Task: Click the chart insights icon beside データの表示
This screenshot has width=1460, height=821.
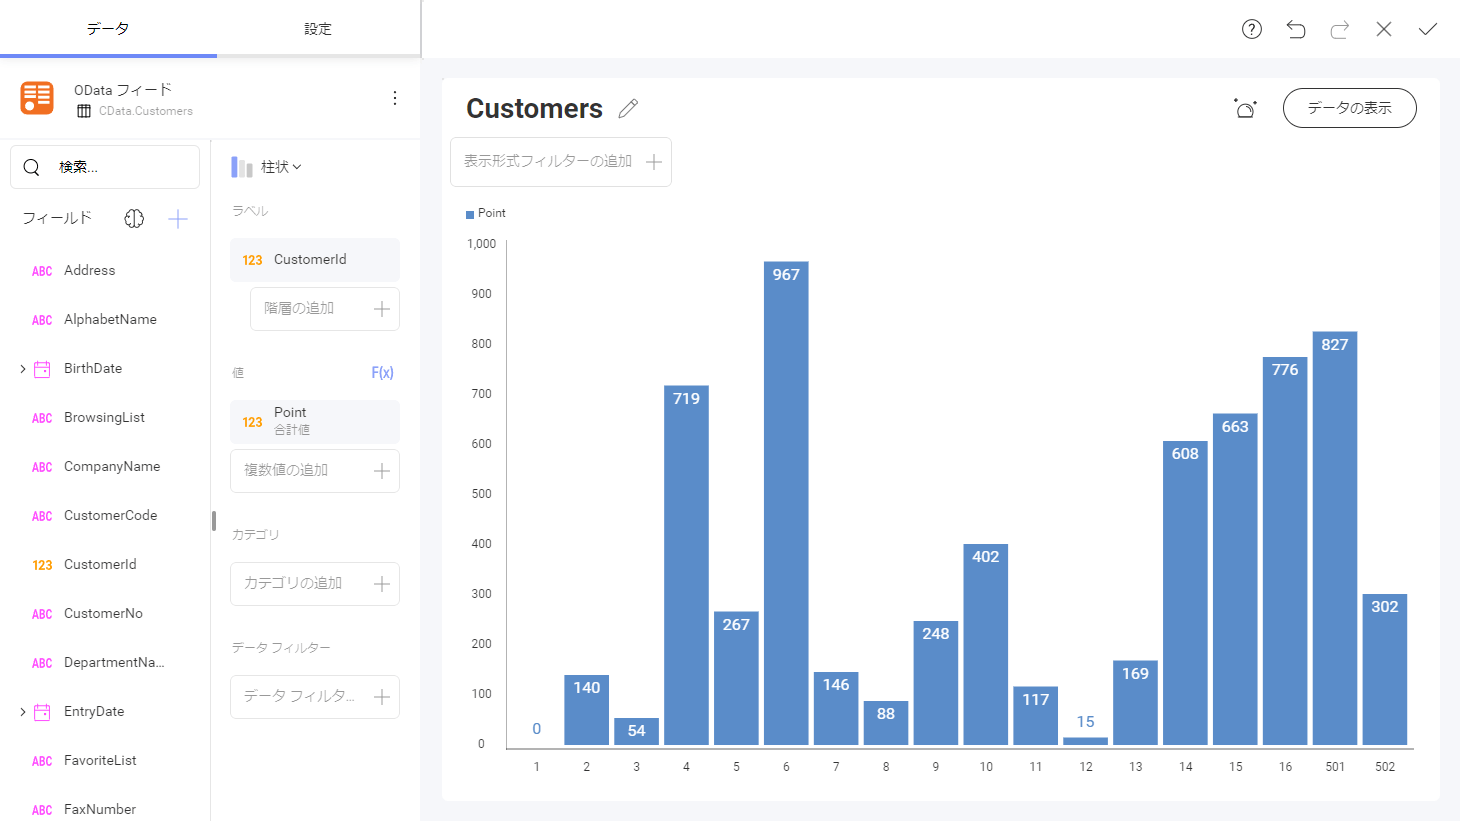Action: 1245,108
